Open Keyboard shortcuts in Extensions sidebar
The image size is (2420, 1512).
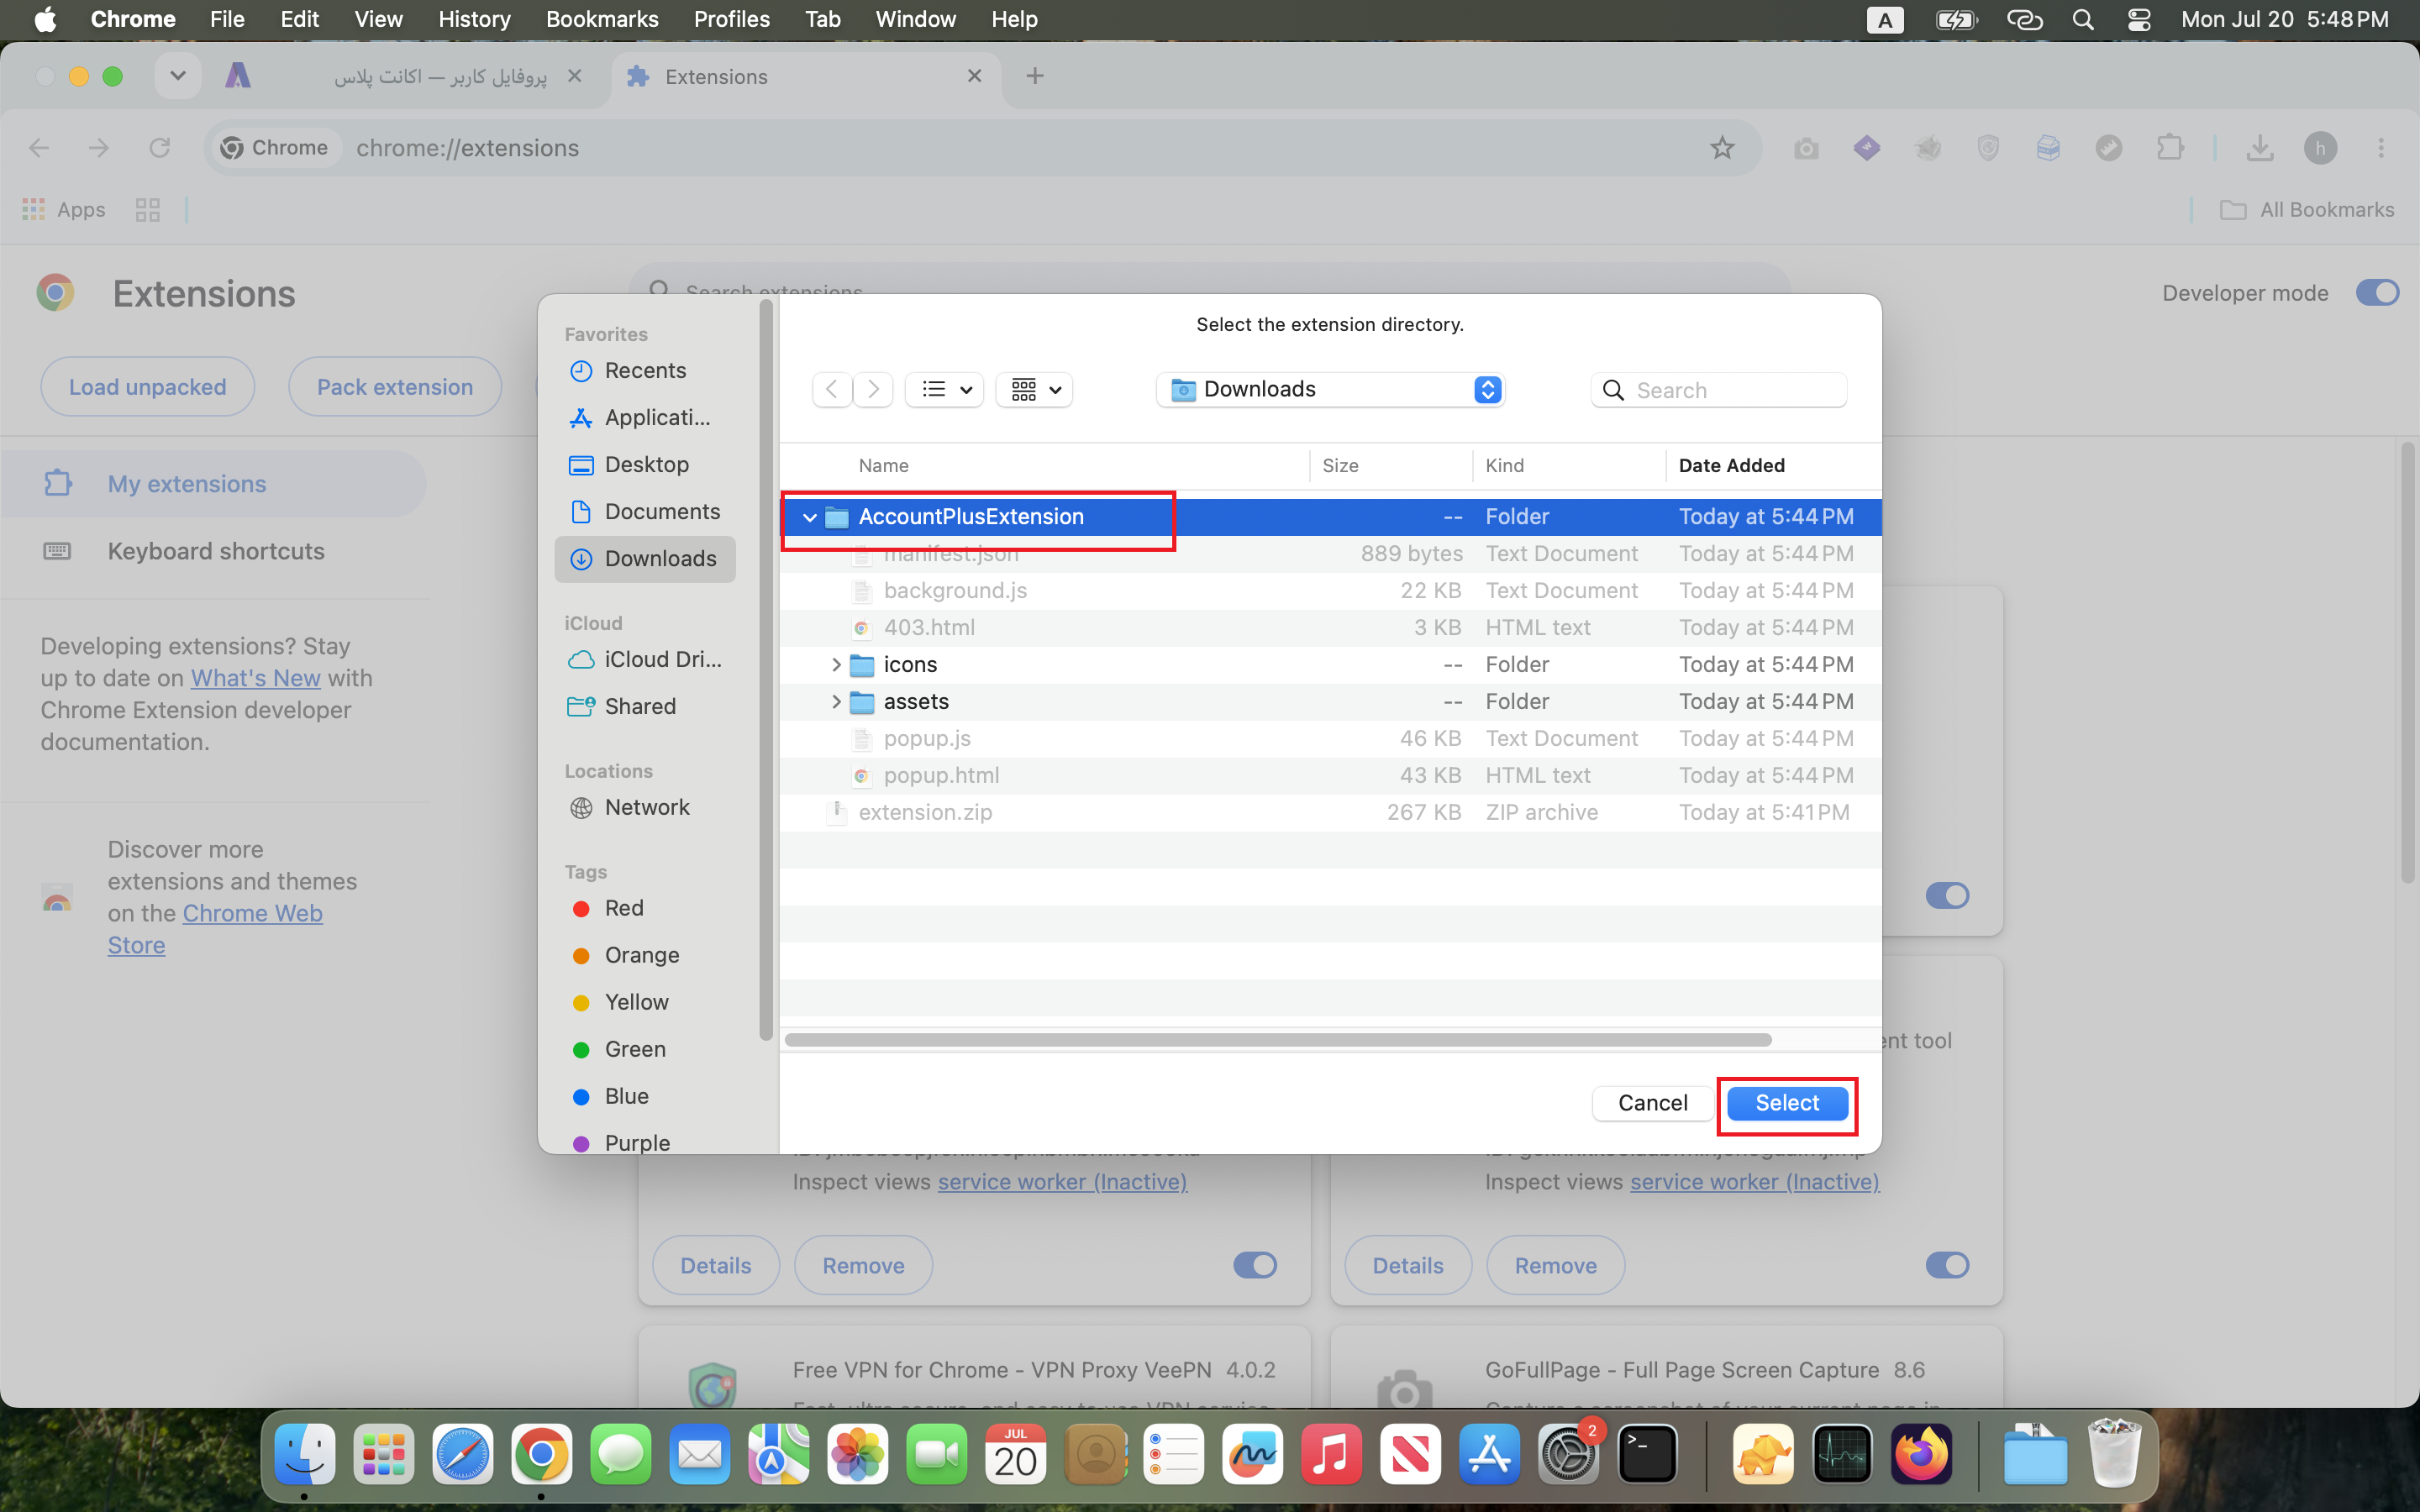[214, 551]
